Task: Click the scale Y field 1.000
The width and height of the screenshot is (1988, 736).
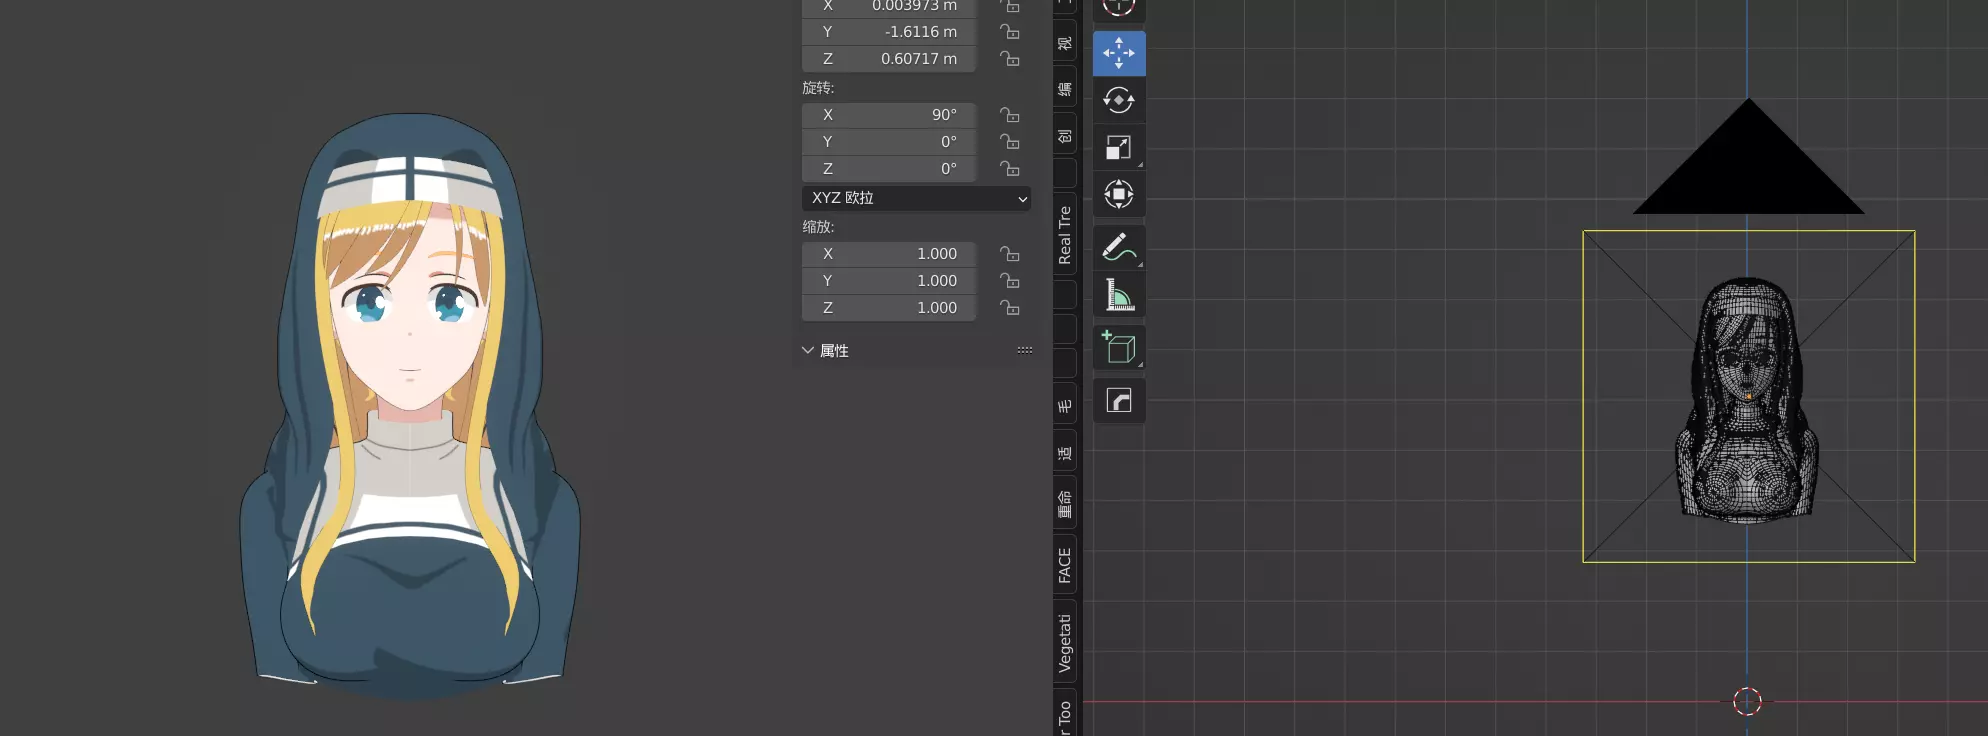Action: 889,281
